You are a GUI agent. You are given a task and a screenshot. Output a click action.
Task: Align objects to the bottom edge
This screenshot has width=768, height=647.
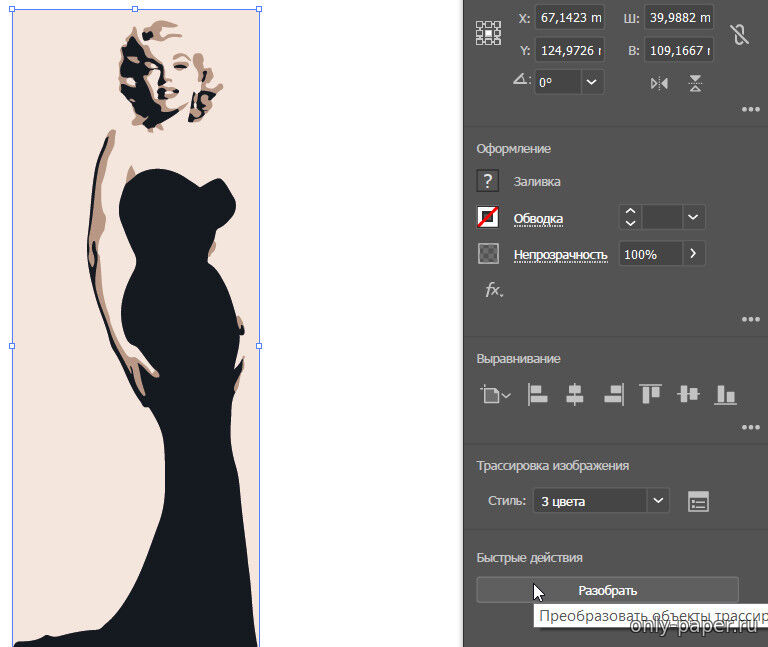coord(725,394)
